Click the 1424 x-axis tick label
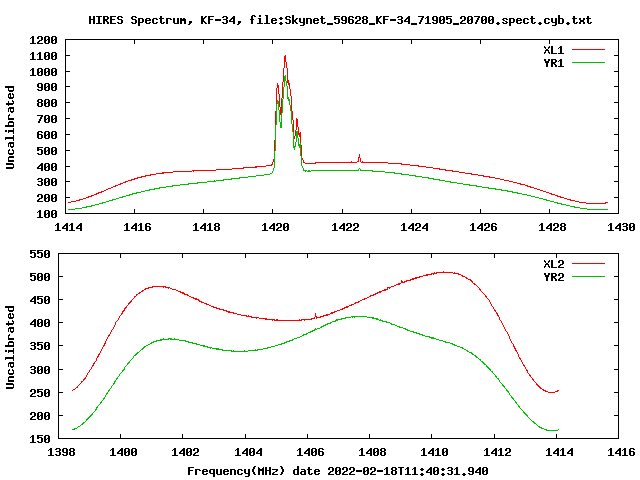 click(414, 227)
